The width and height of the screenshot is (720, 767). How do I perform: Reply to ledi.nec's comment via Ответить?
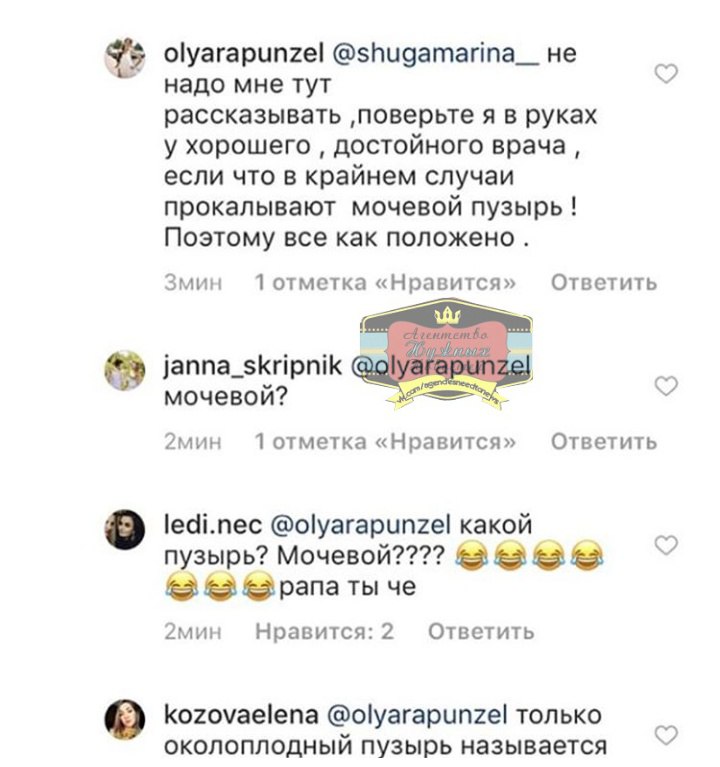pyautogui.click(x=481, y=631)
